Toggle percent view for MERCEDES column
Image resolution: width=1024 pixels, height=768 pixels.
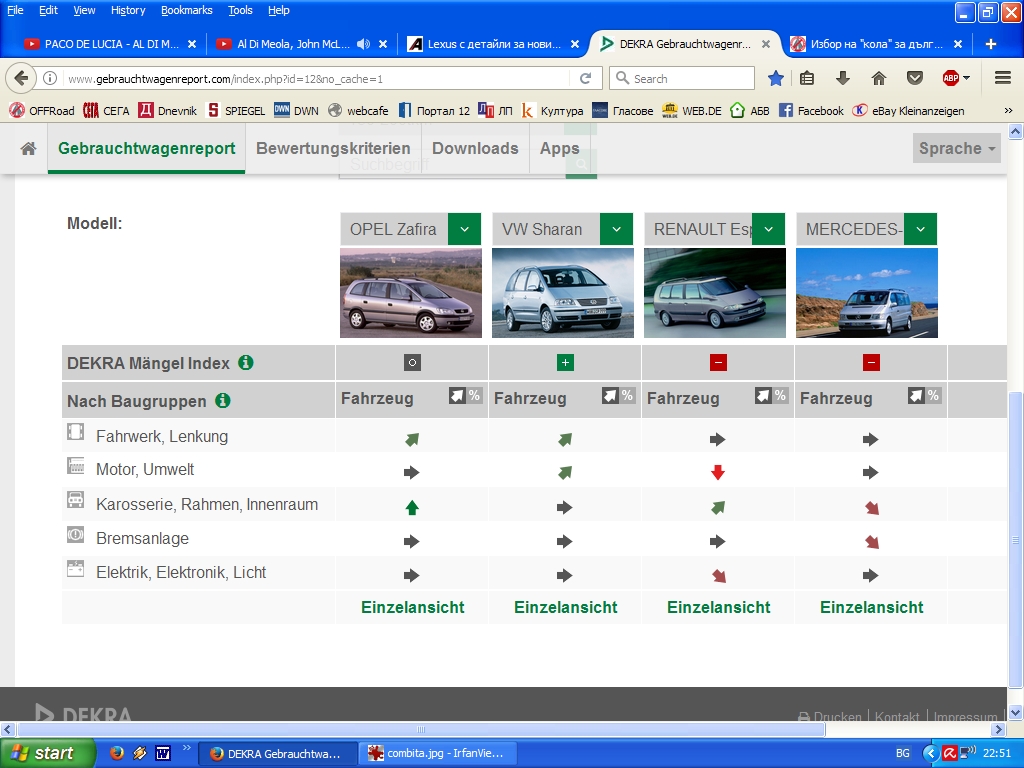click(923, 396)
